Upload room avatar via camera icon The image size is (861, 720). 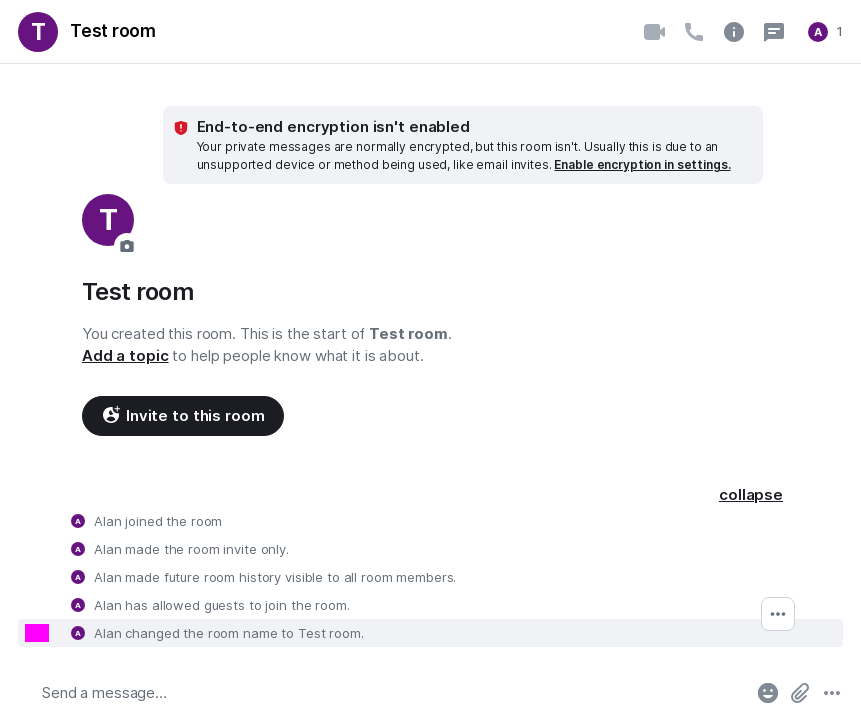127,246
